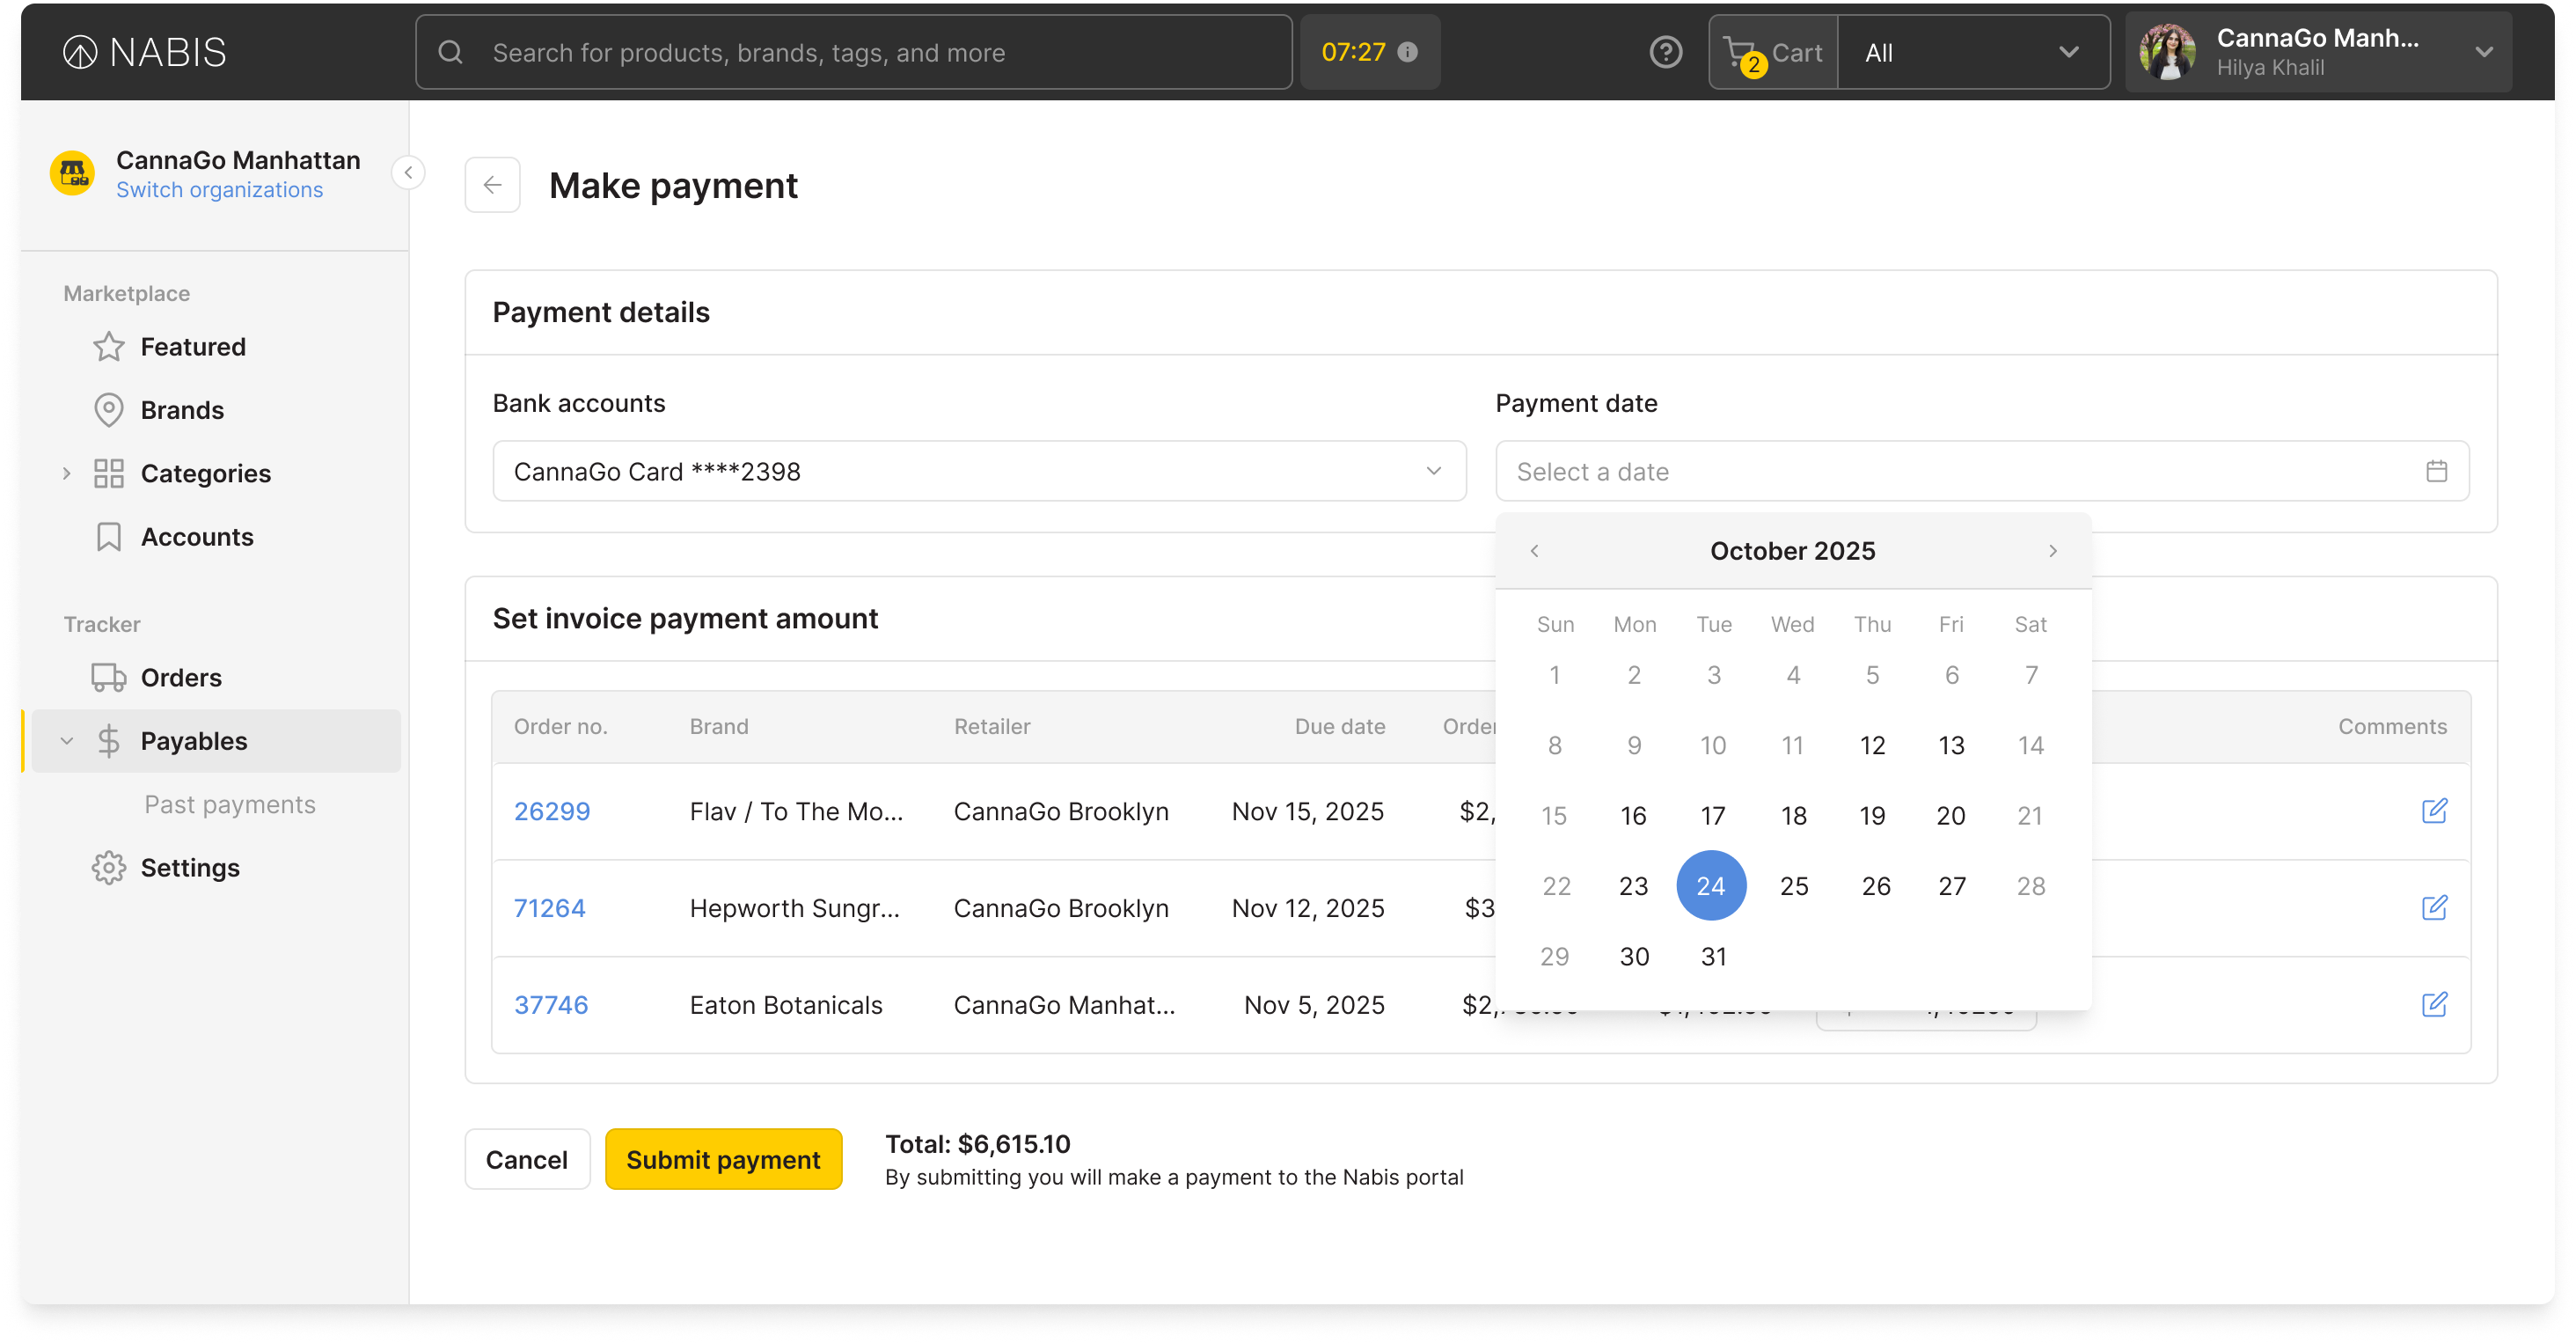2576x1343 pixels.
Task: Click Switch organizations link
Action: tap(219, 190)
